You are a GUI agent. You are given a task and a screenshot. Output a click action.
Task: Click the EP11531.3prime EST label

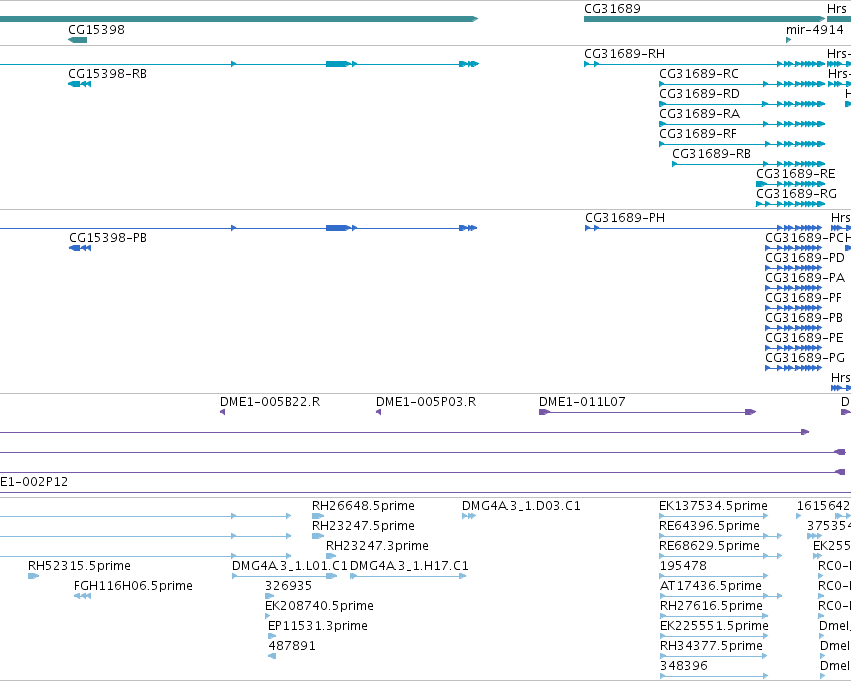point(317,626)
